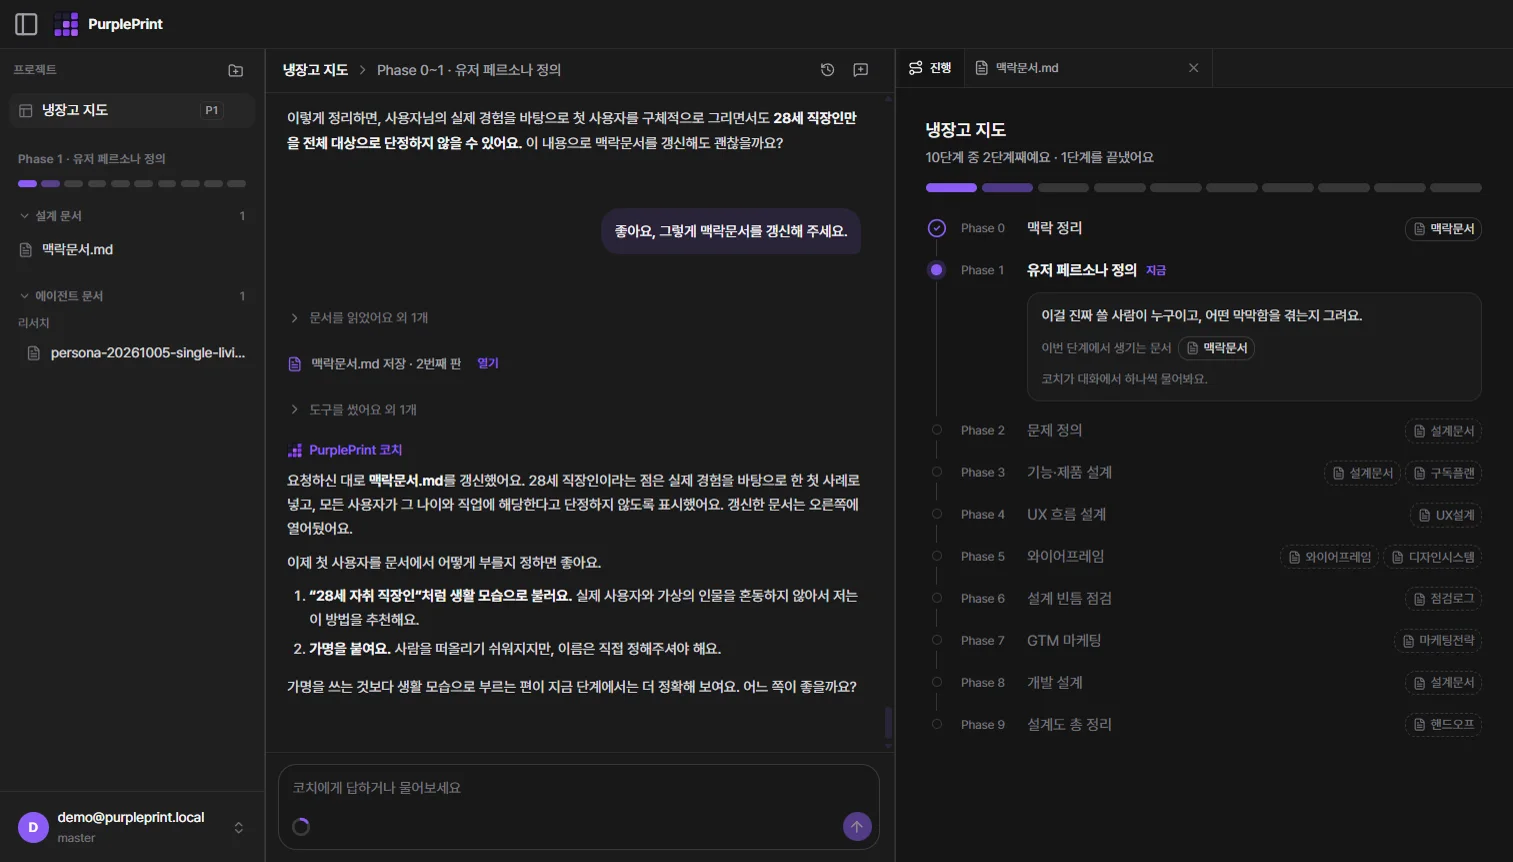1513x862 pixels.
Task: Click the 냉장고 지도 breadcrumb
Action: click(x=315, y=70)
